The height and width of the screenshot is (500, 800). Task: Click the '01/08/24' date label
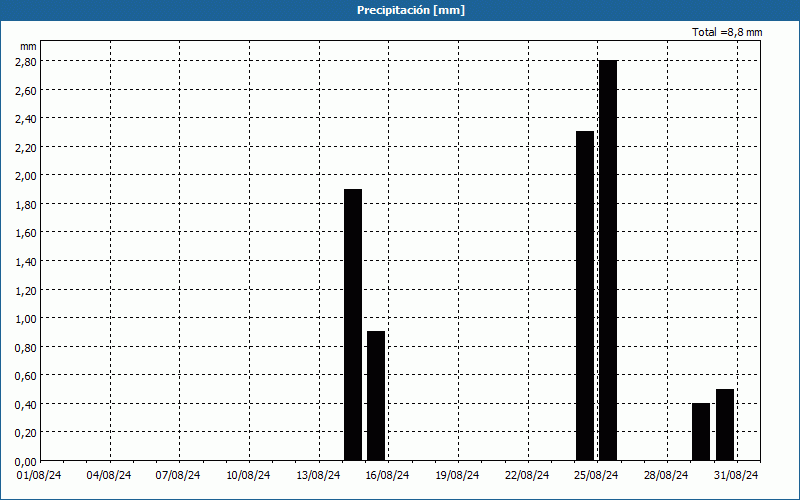tap(39, 475)
